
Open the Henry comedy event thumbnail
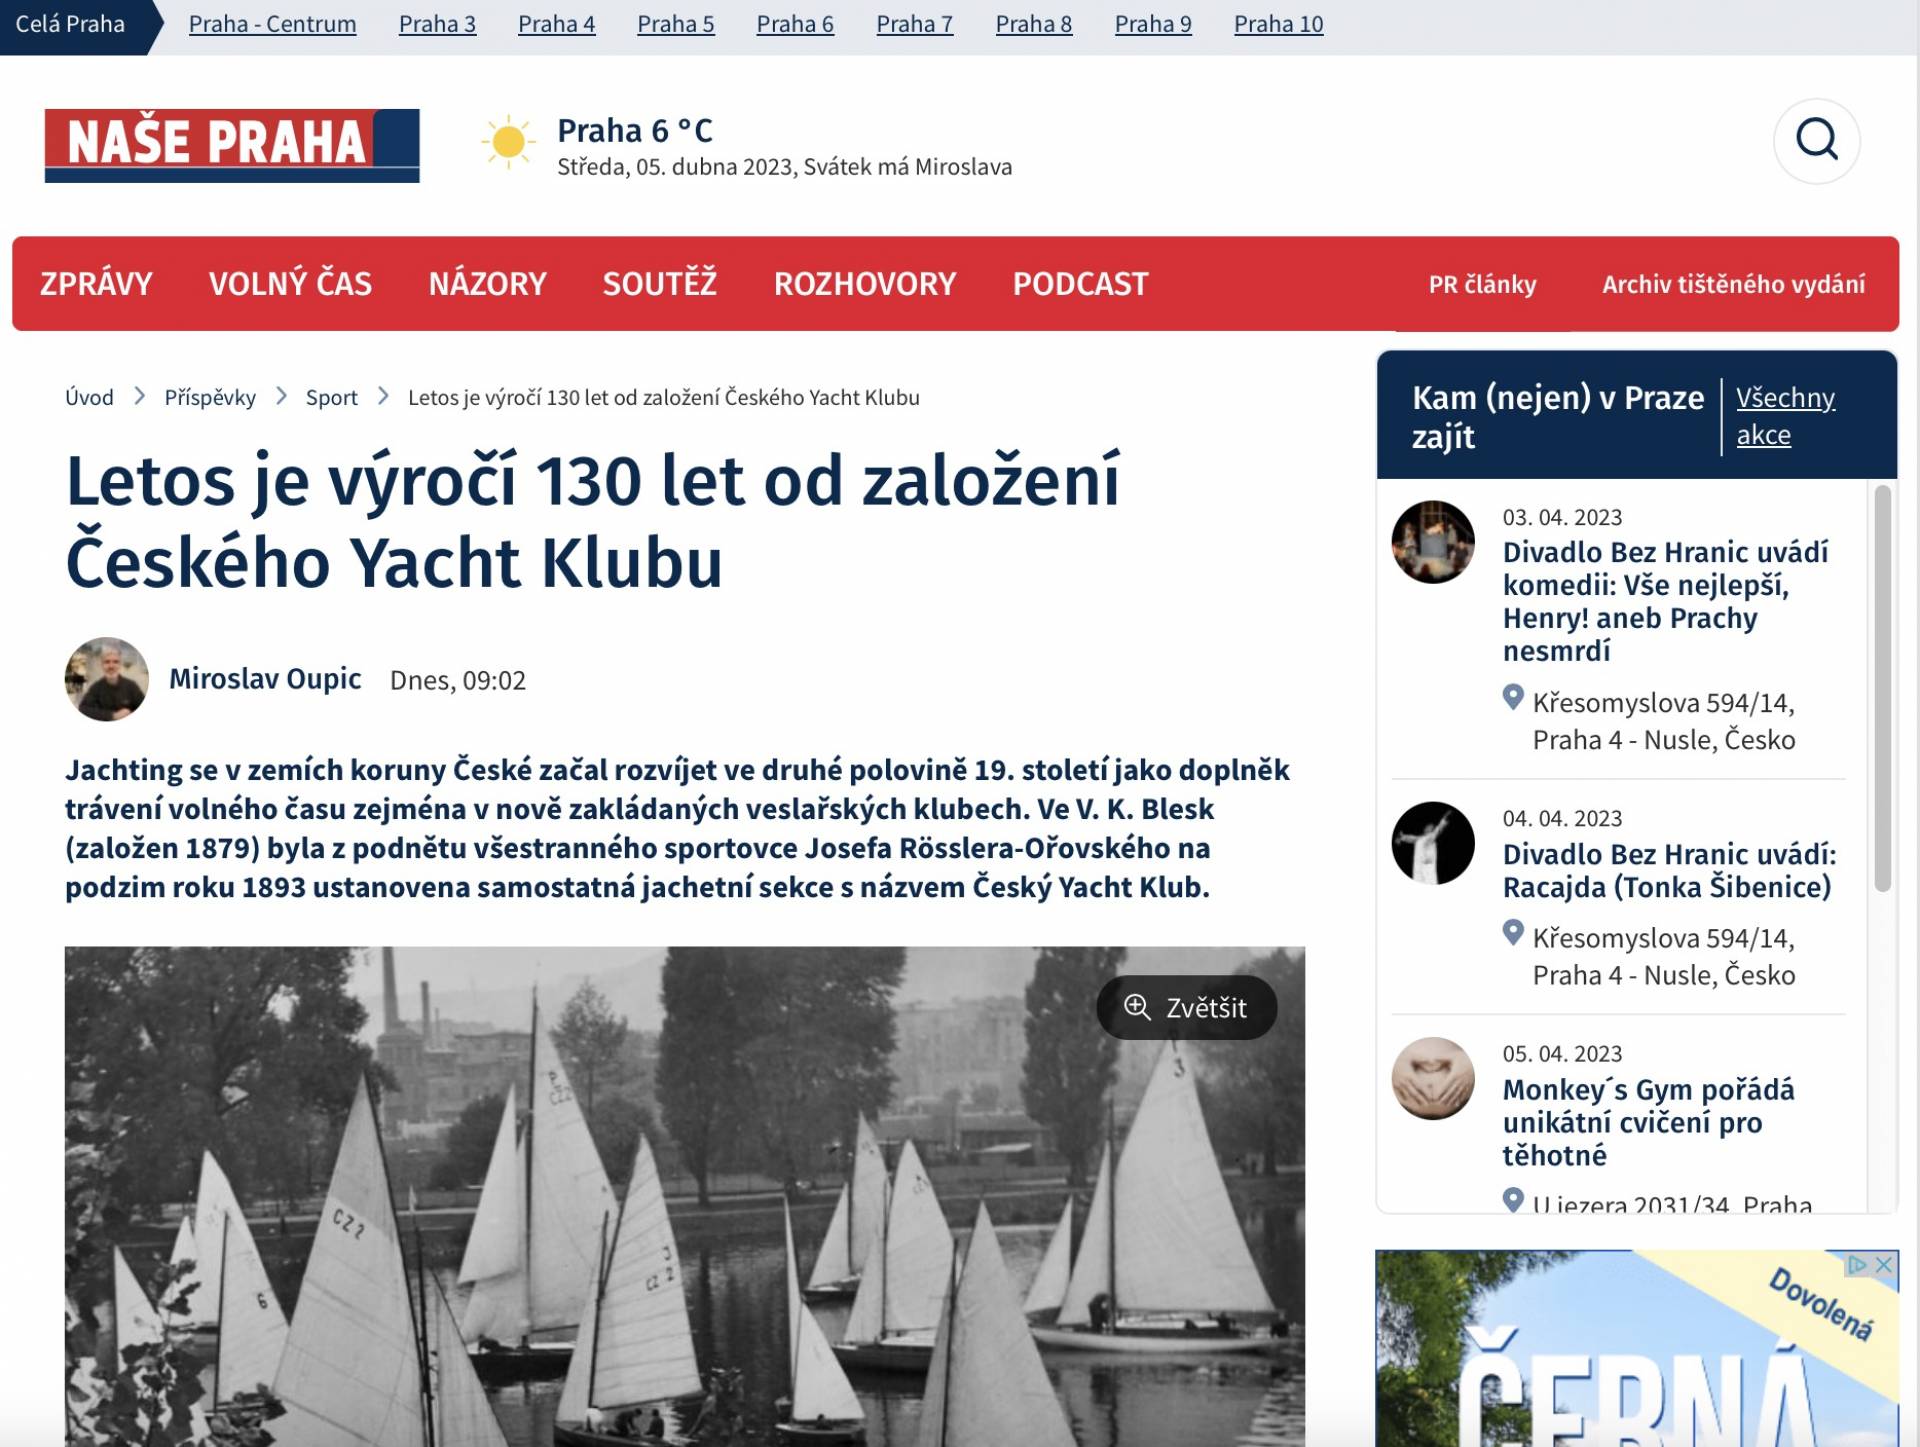click(x=1433, y=542)
